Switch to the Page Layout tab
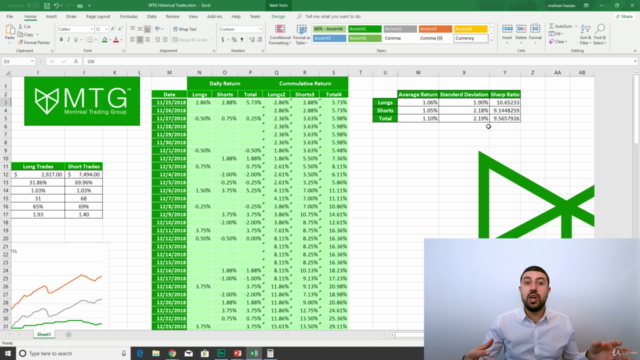 point(98,17)
